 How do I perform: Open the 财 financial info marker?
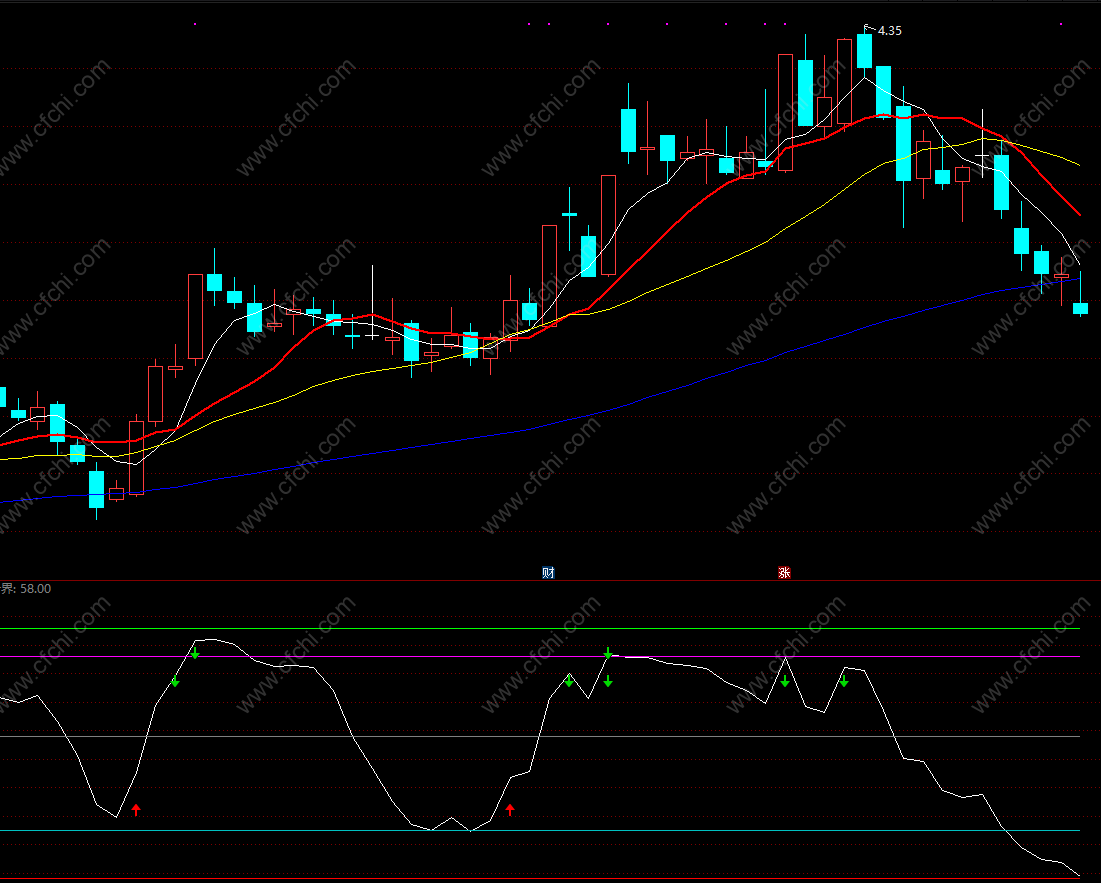[548, 573]
